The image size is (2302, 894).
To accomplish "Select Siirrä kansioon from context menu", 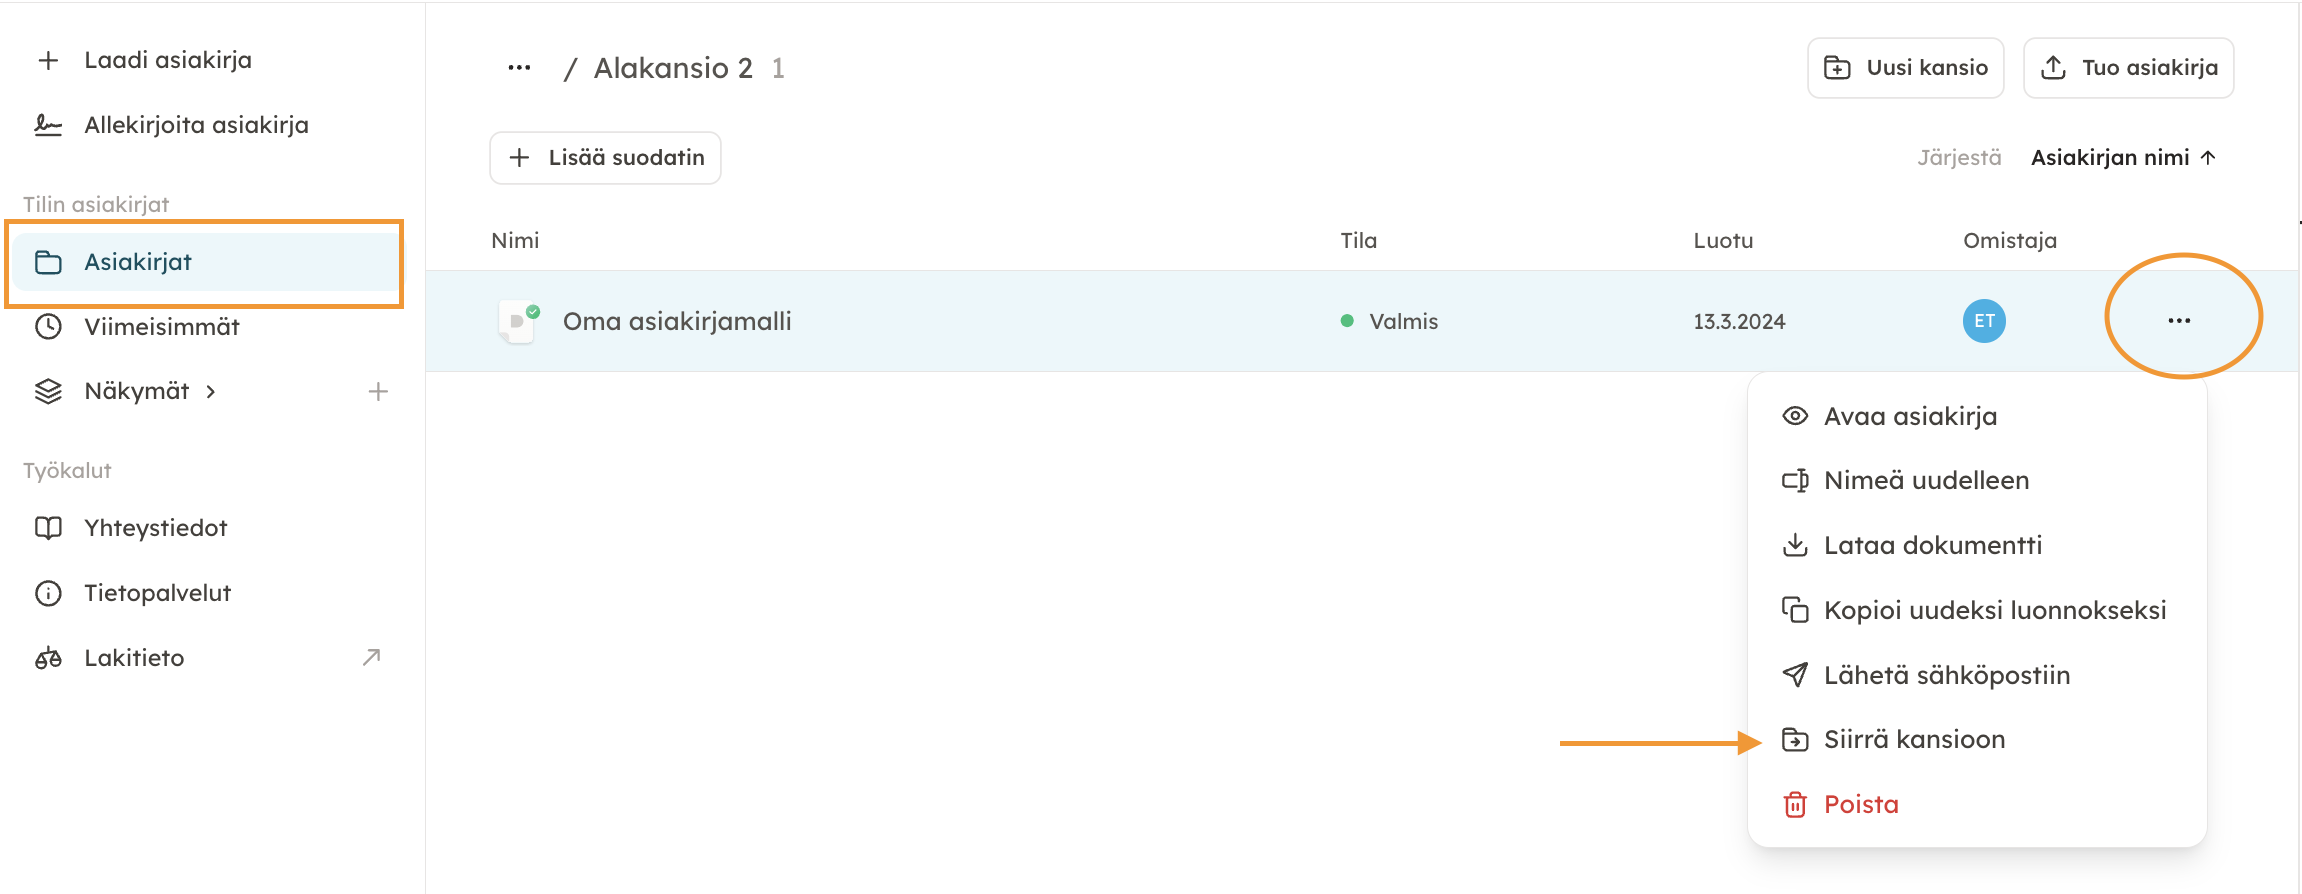I will click(1914, 740).
